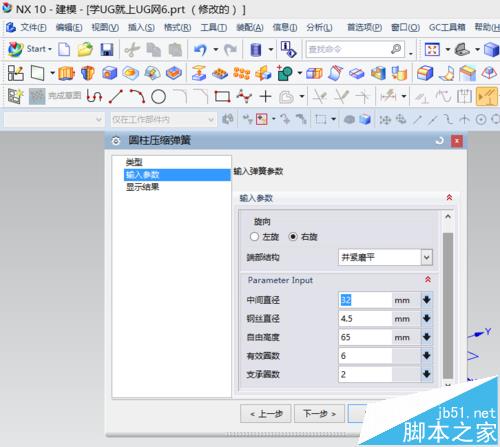Image resolution: width=500 pixels, height=447 pixels.
Task: Open the 格式(R) menu
Action: coord(178,27)
